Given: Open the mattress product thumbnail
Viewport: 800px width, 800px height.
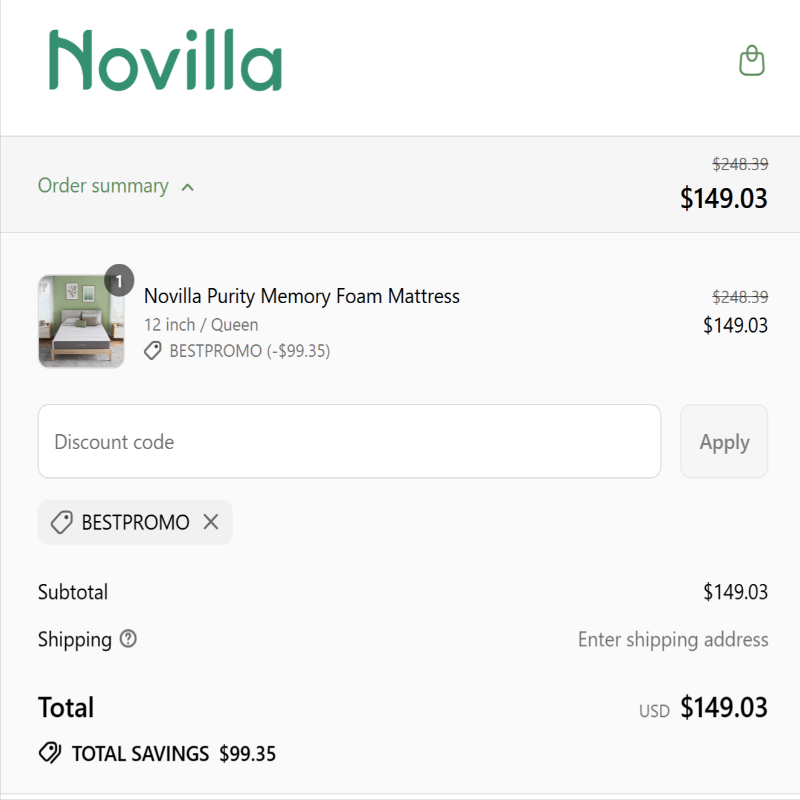Looking at the screenshot, I should pyautogui.click(x=82, y=321).
